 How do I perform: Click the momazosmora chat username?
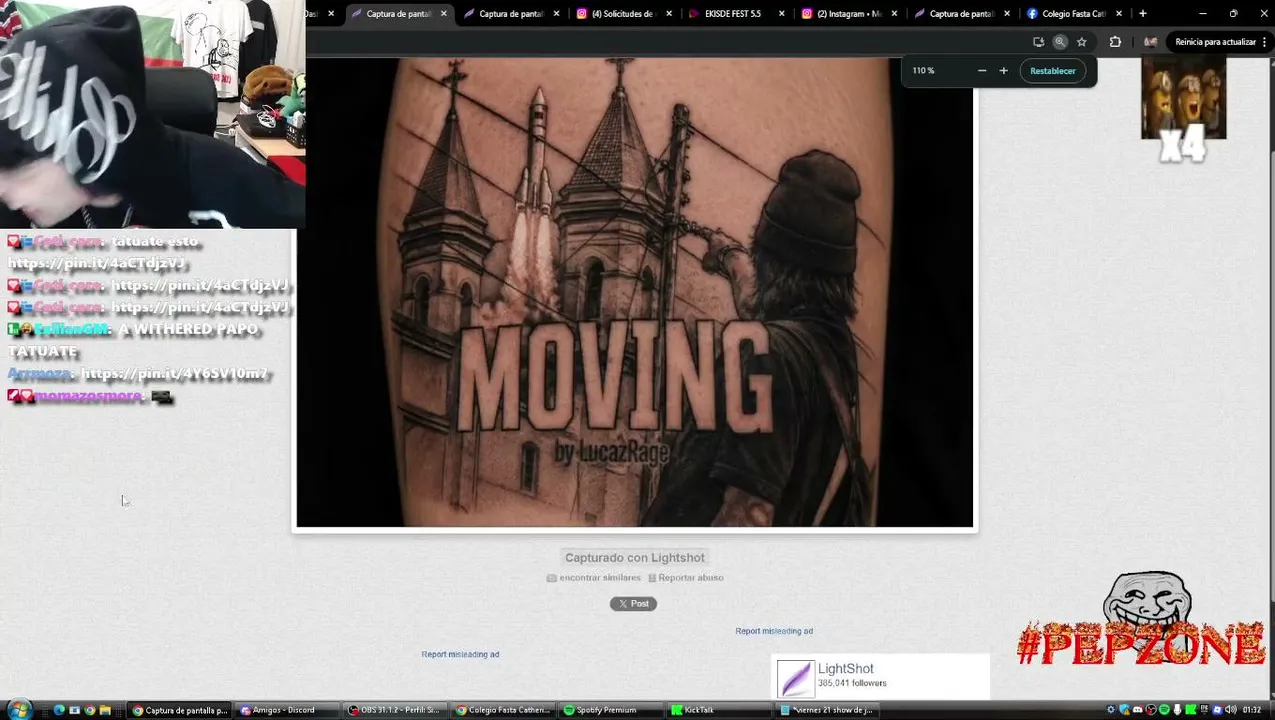click(x=88, y=396)
